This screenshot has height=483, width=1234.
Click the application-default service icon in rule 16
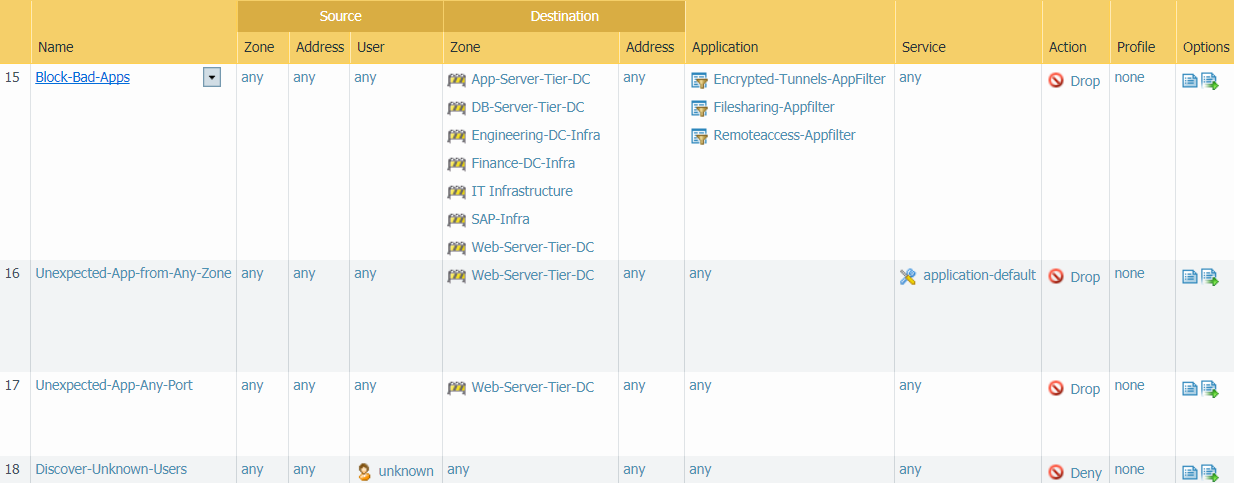pyautogui.click(x=908, y=276)
